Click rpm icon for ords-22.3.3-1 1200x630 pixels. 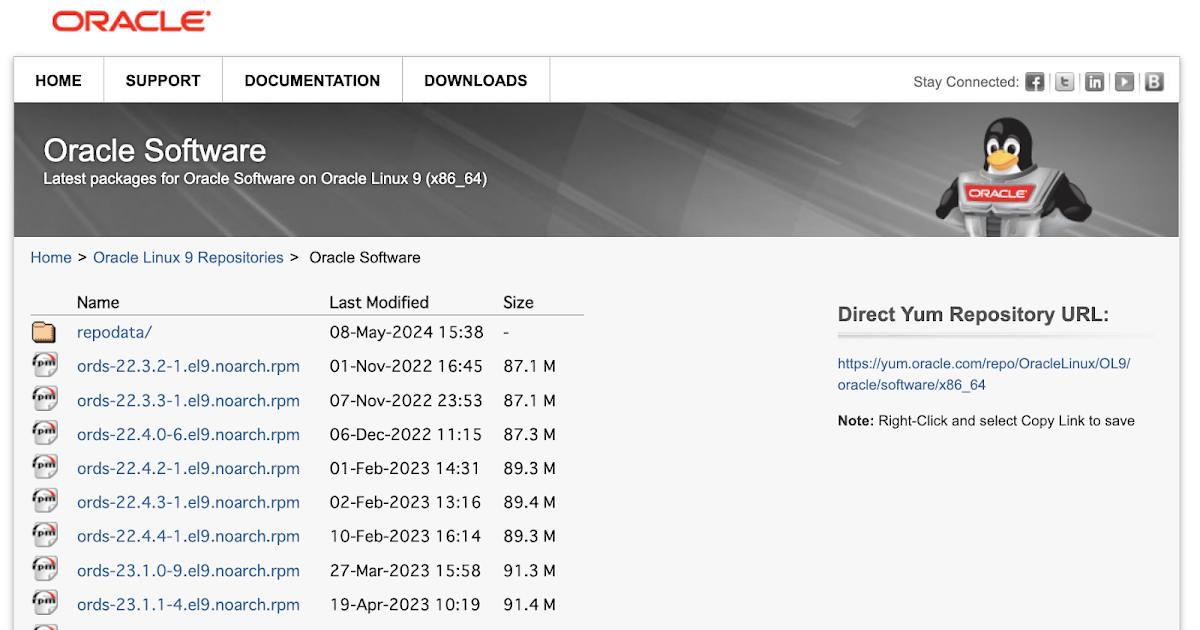(44, 399)
